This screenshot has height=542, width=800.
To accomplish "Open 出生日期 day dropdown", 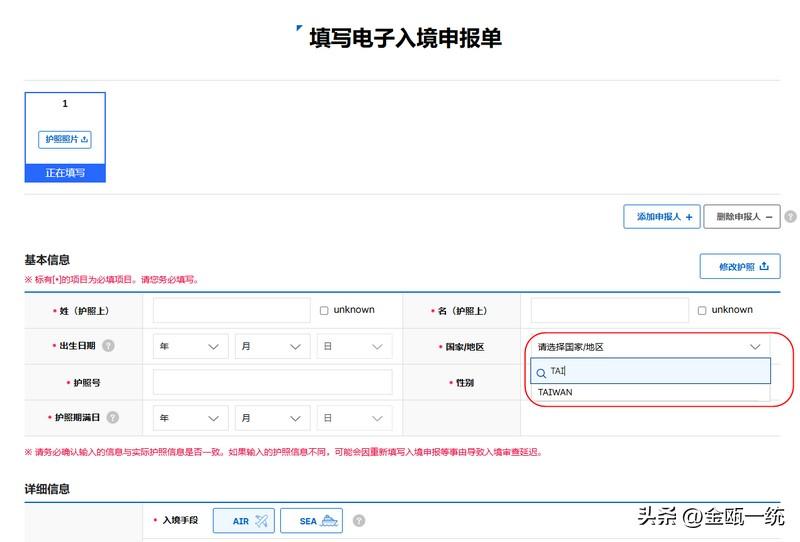I will [355, 347].
